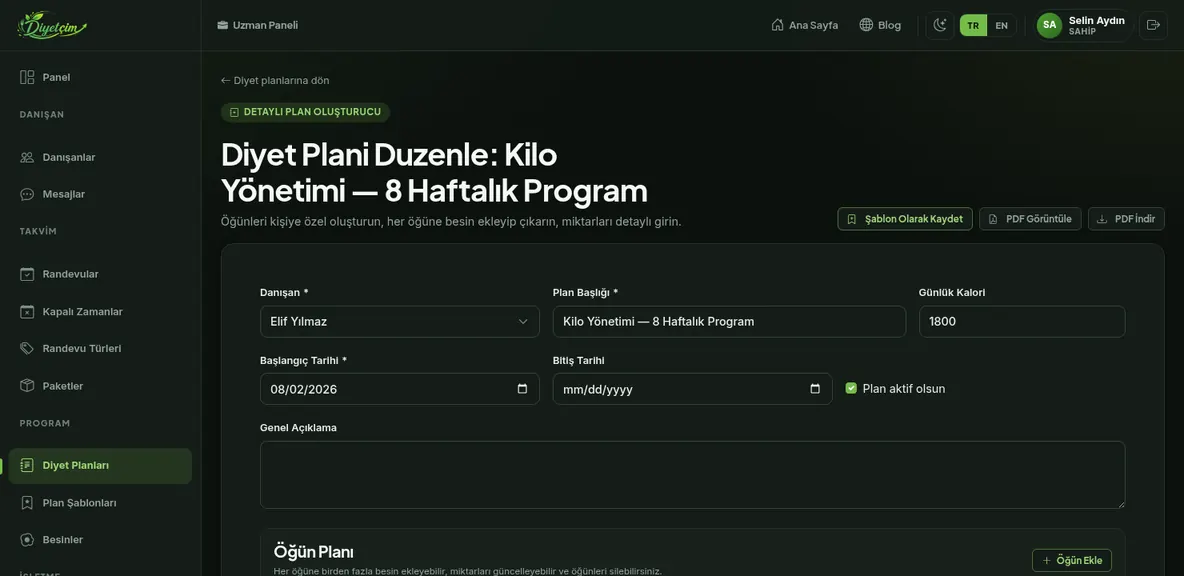The height and width of the screenshot is (576, 1184).
Task: Click the Besinler sidebar icon
Action: [27, 540]
